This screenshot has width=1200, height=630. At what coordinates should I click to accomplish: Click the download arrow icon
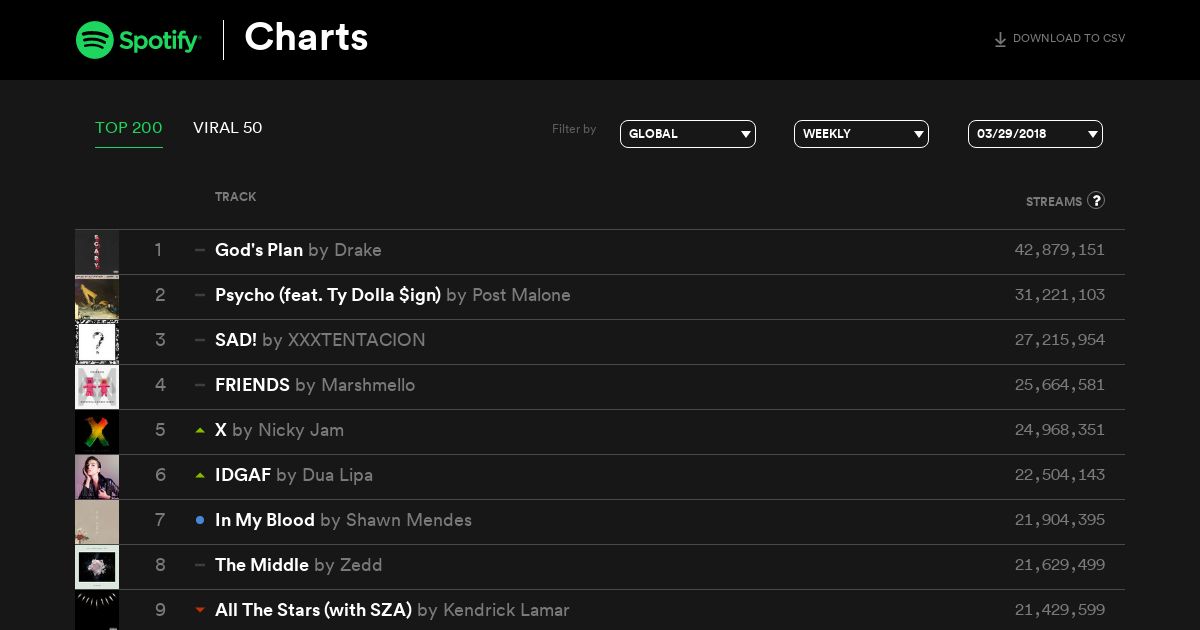[x=1000, y=39]
